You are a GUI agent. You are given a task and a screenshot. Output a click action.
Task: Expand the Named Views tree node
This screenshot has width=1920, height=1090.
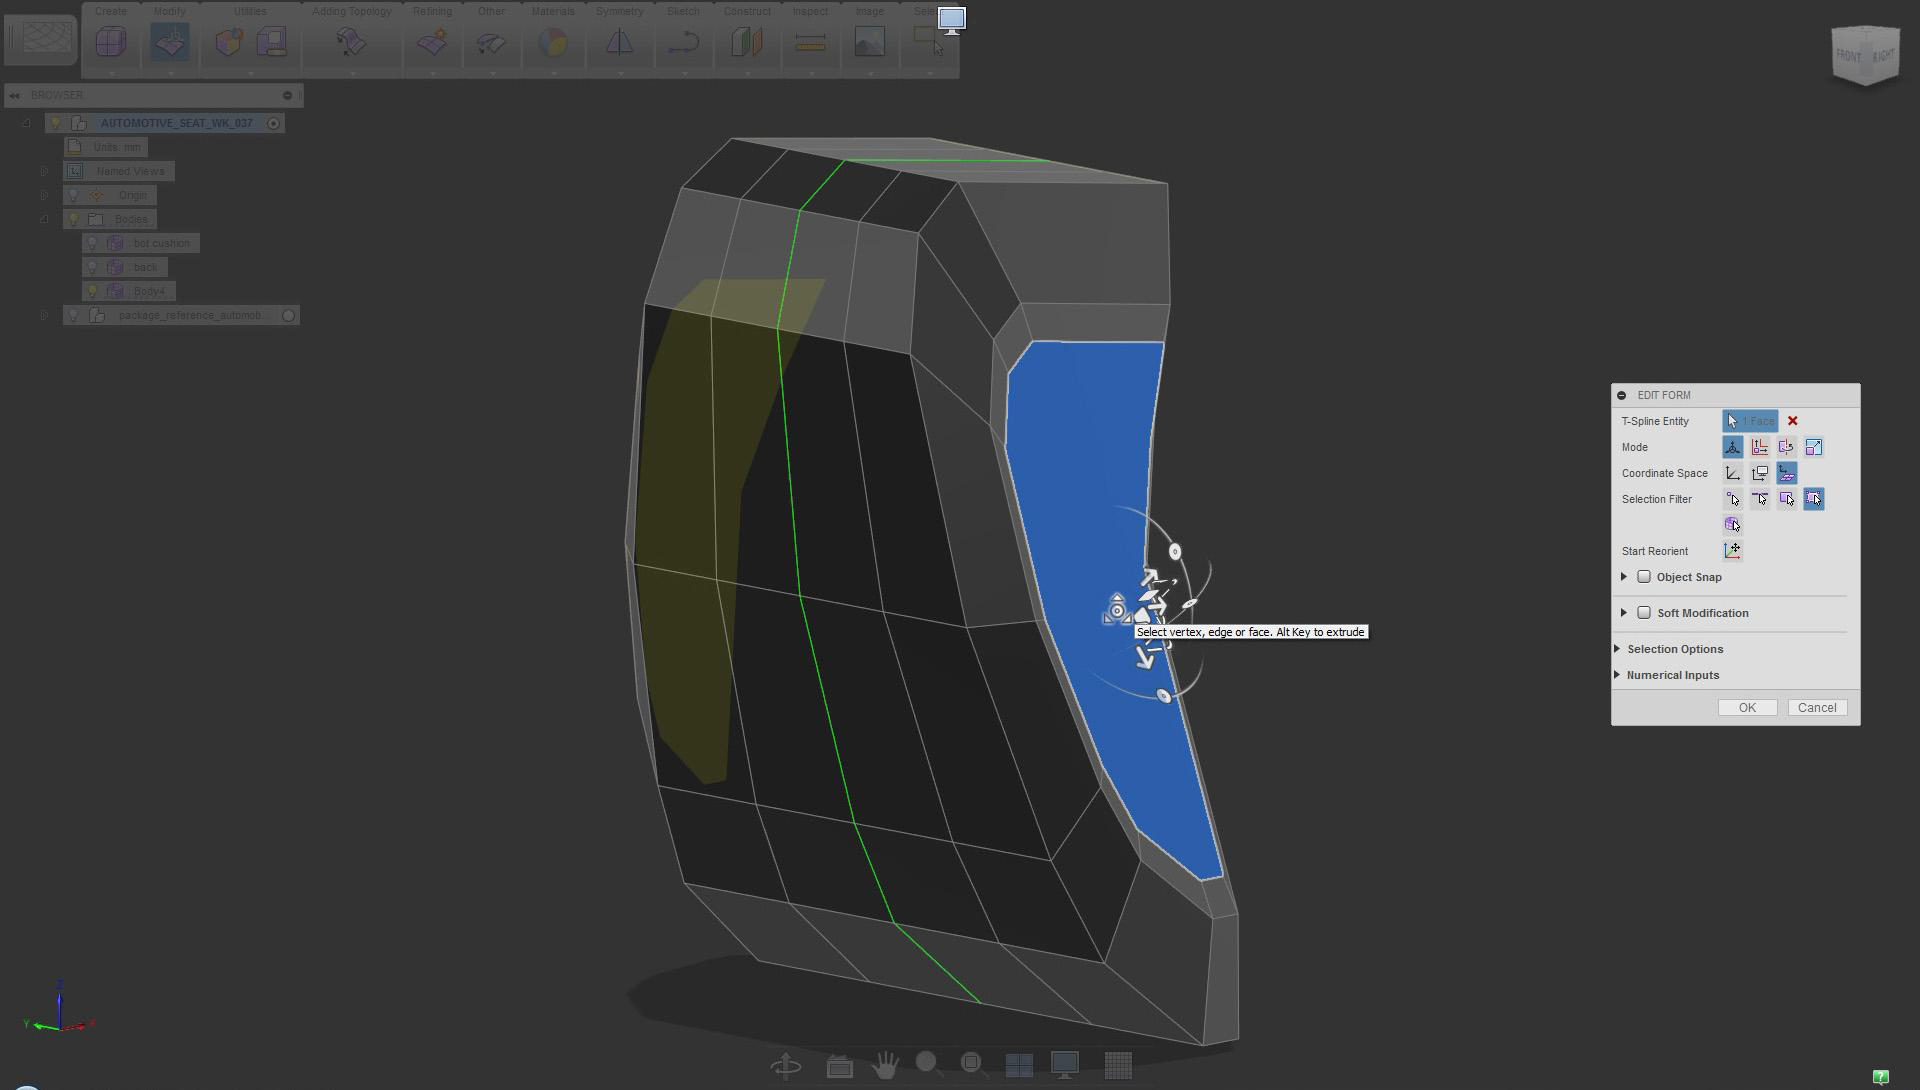pos(44,171)
